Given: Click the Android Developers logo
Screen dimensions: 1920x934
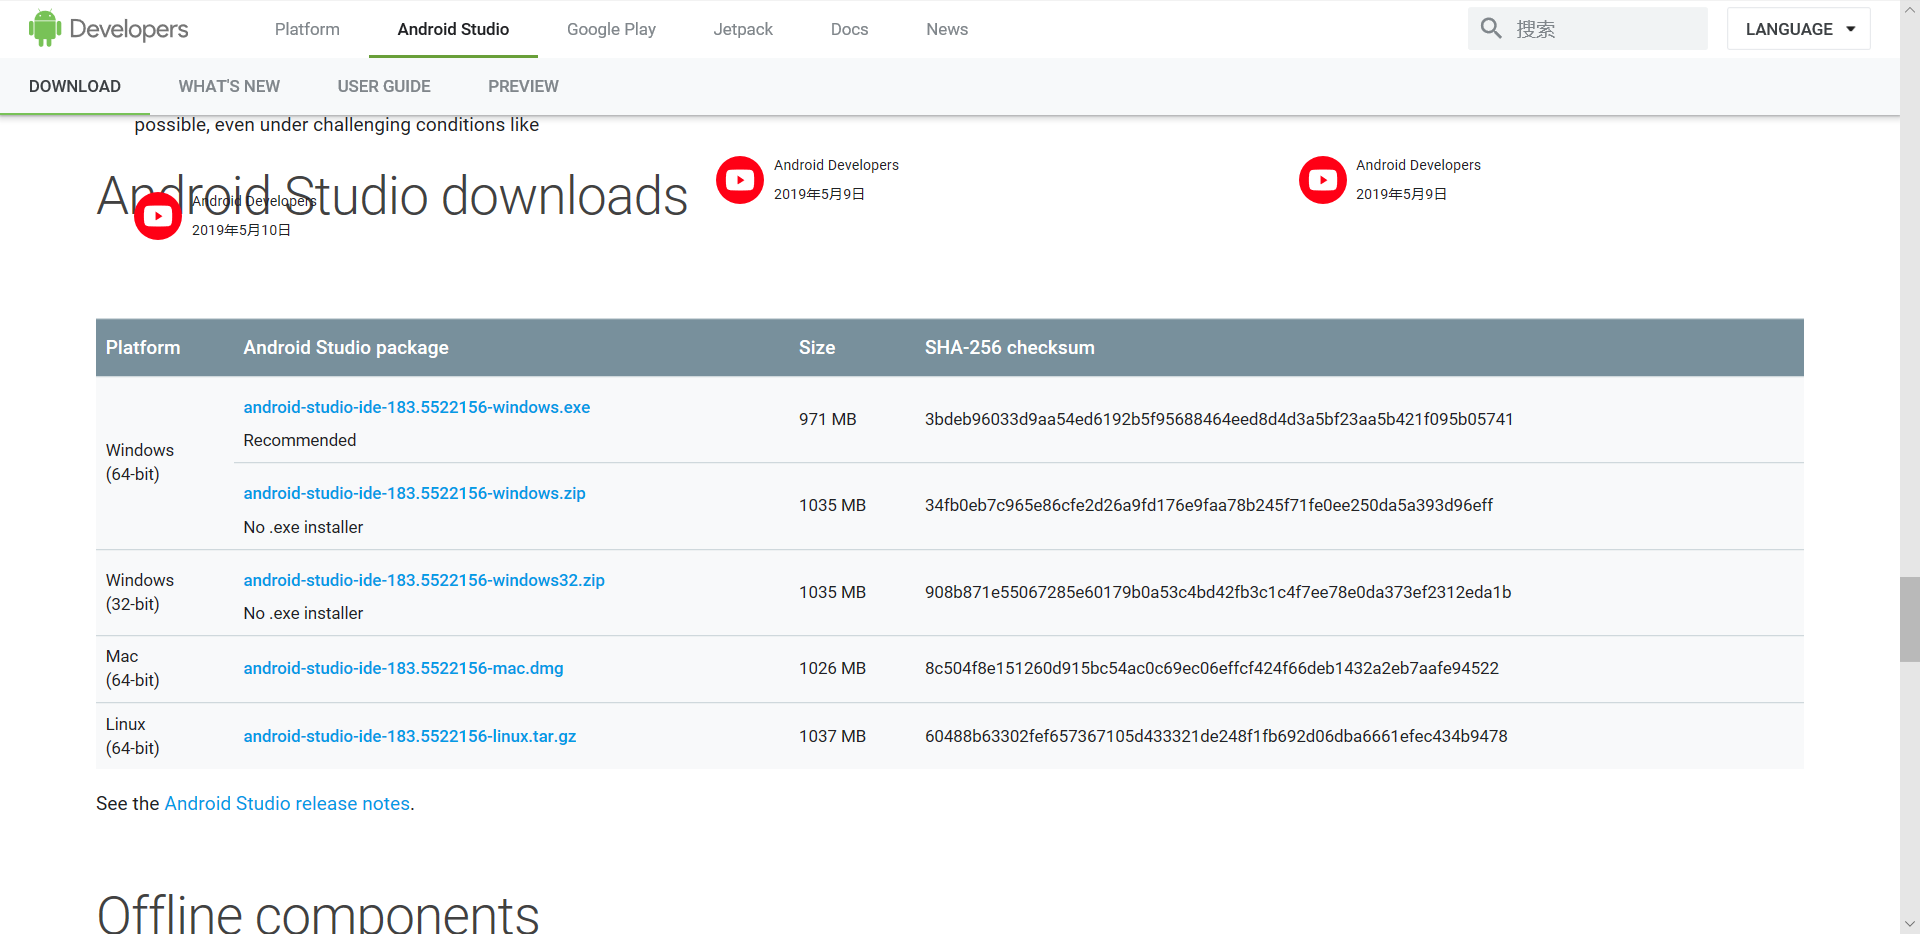Looking at the screenshot, I should (108, 29).
